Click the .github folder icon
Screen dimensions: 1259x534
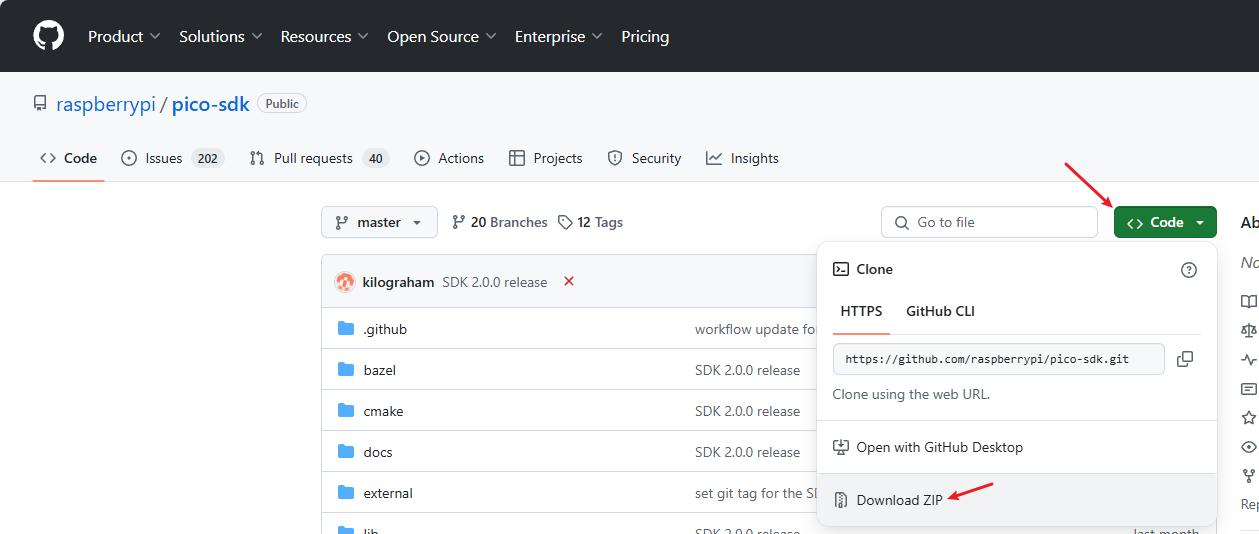click(x=346, y=329)
